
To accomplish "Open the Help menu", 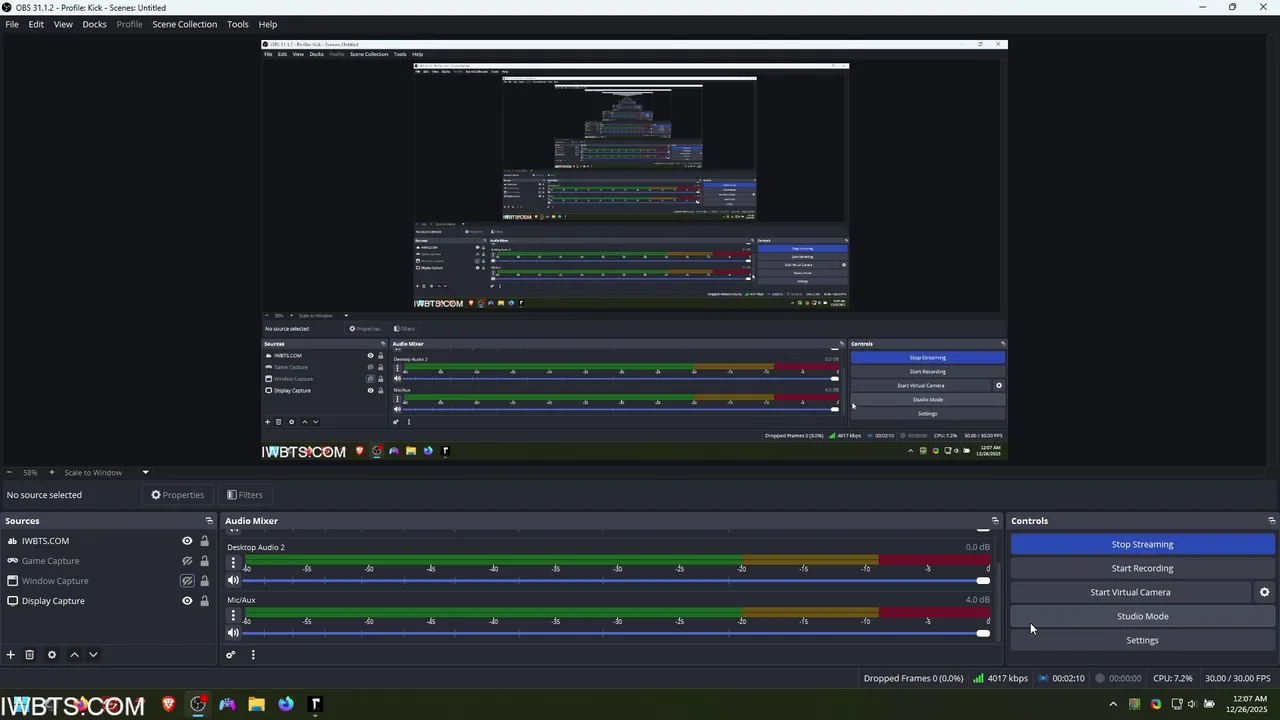I will 268,24.
